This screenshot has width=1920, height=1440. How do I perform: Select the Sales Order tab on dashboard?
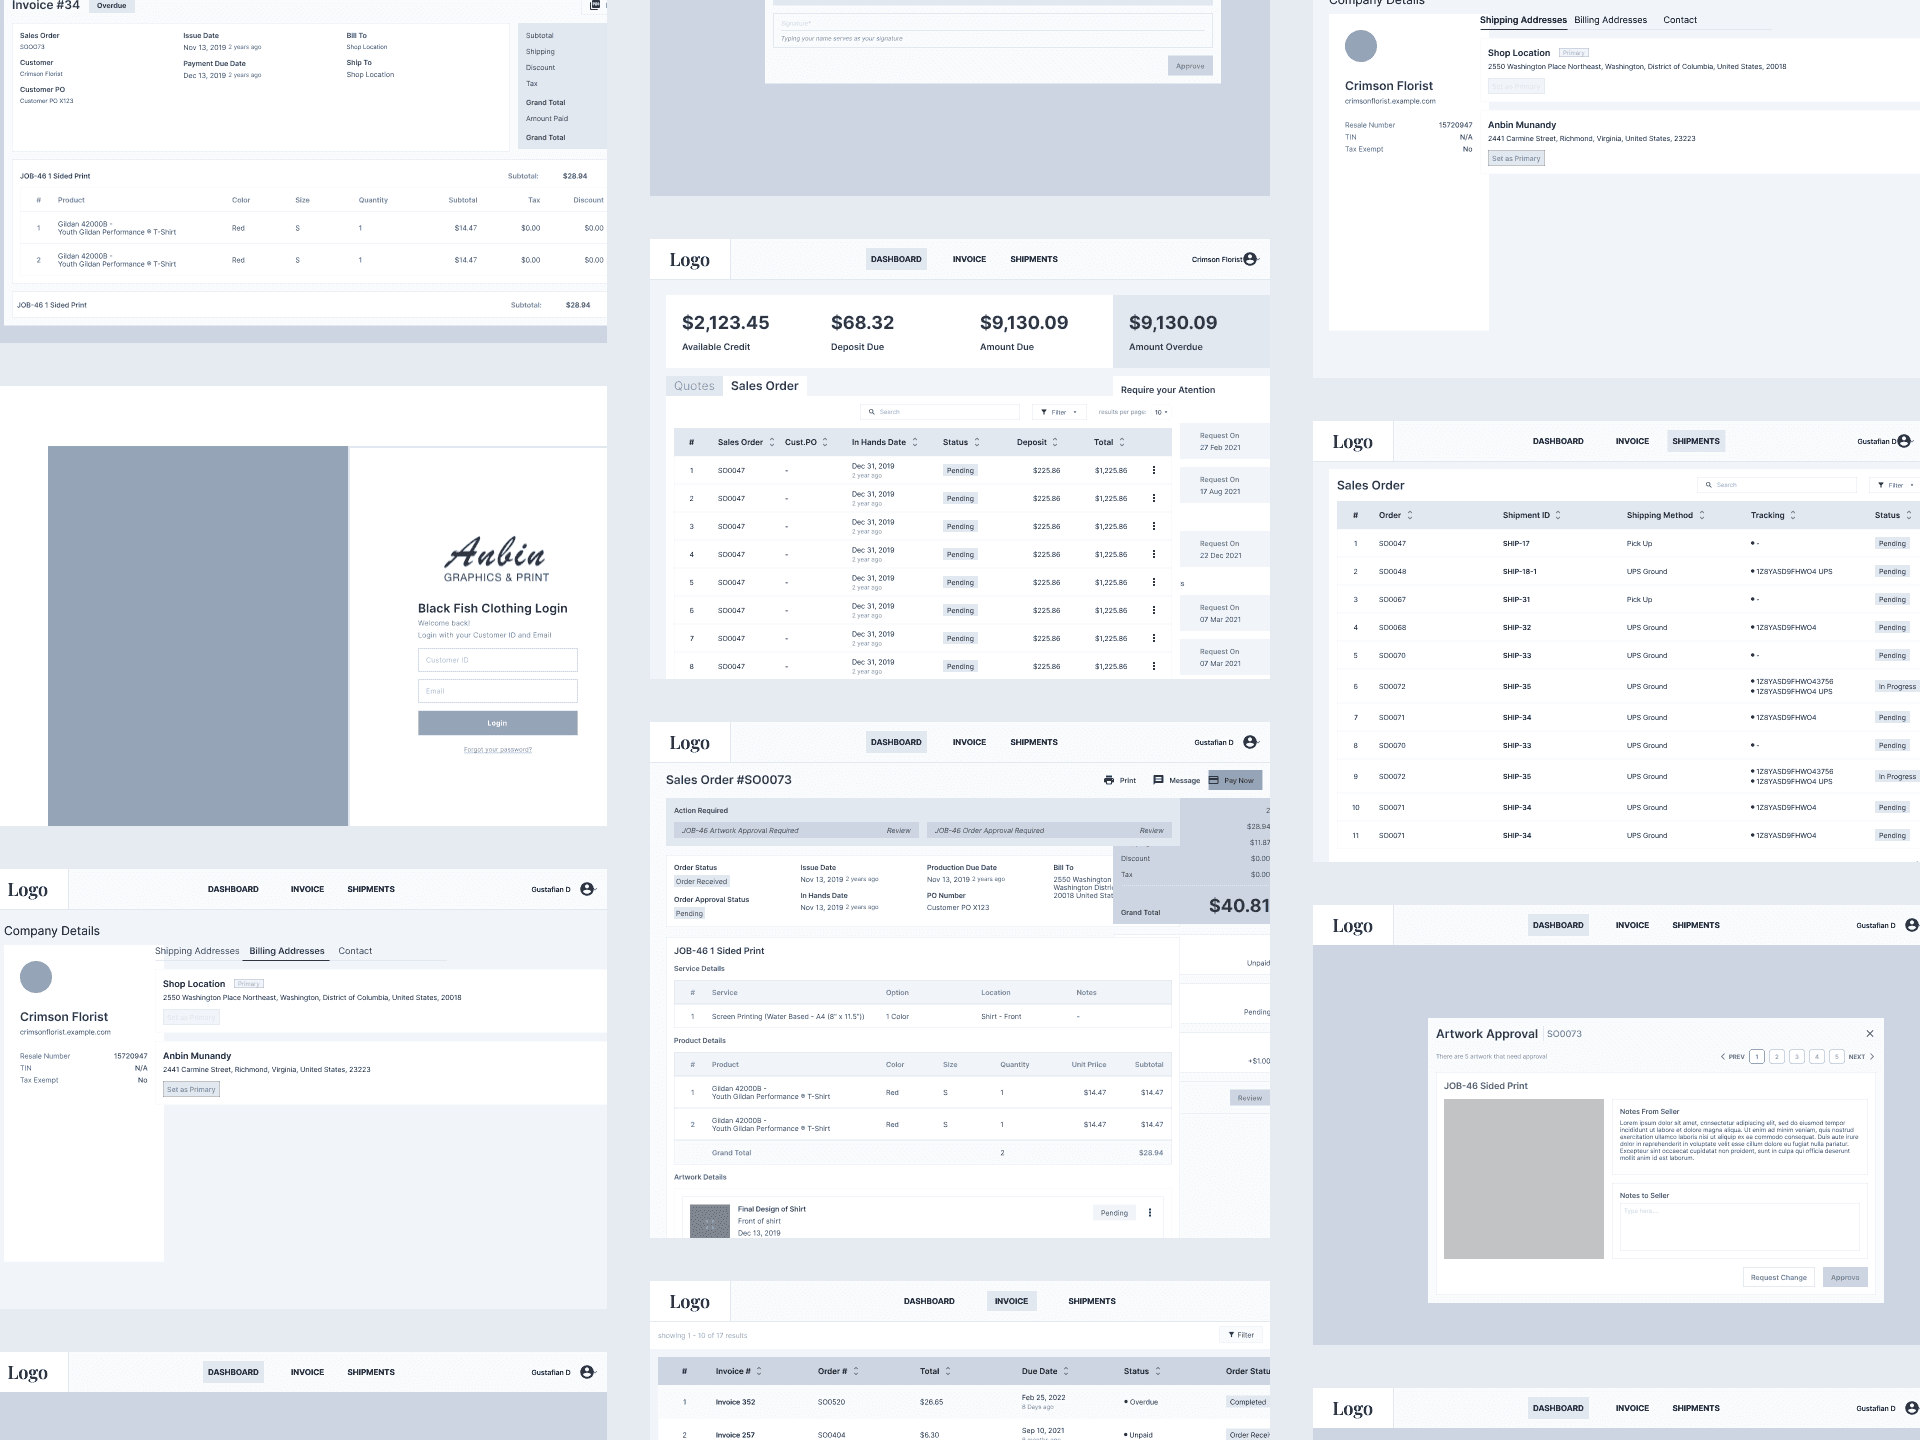click(x=765, y=386)
